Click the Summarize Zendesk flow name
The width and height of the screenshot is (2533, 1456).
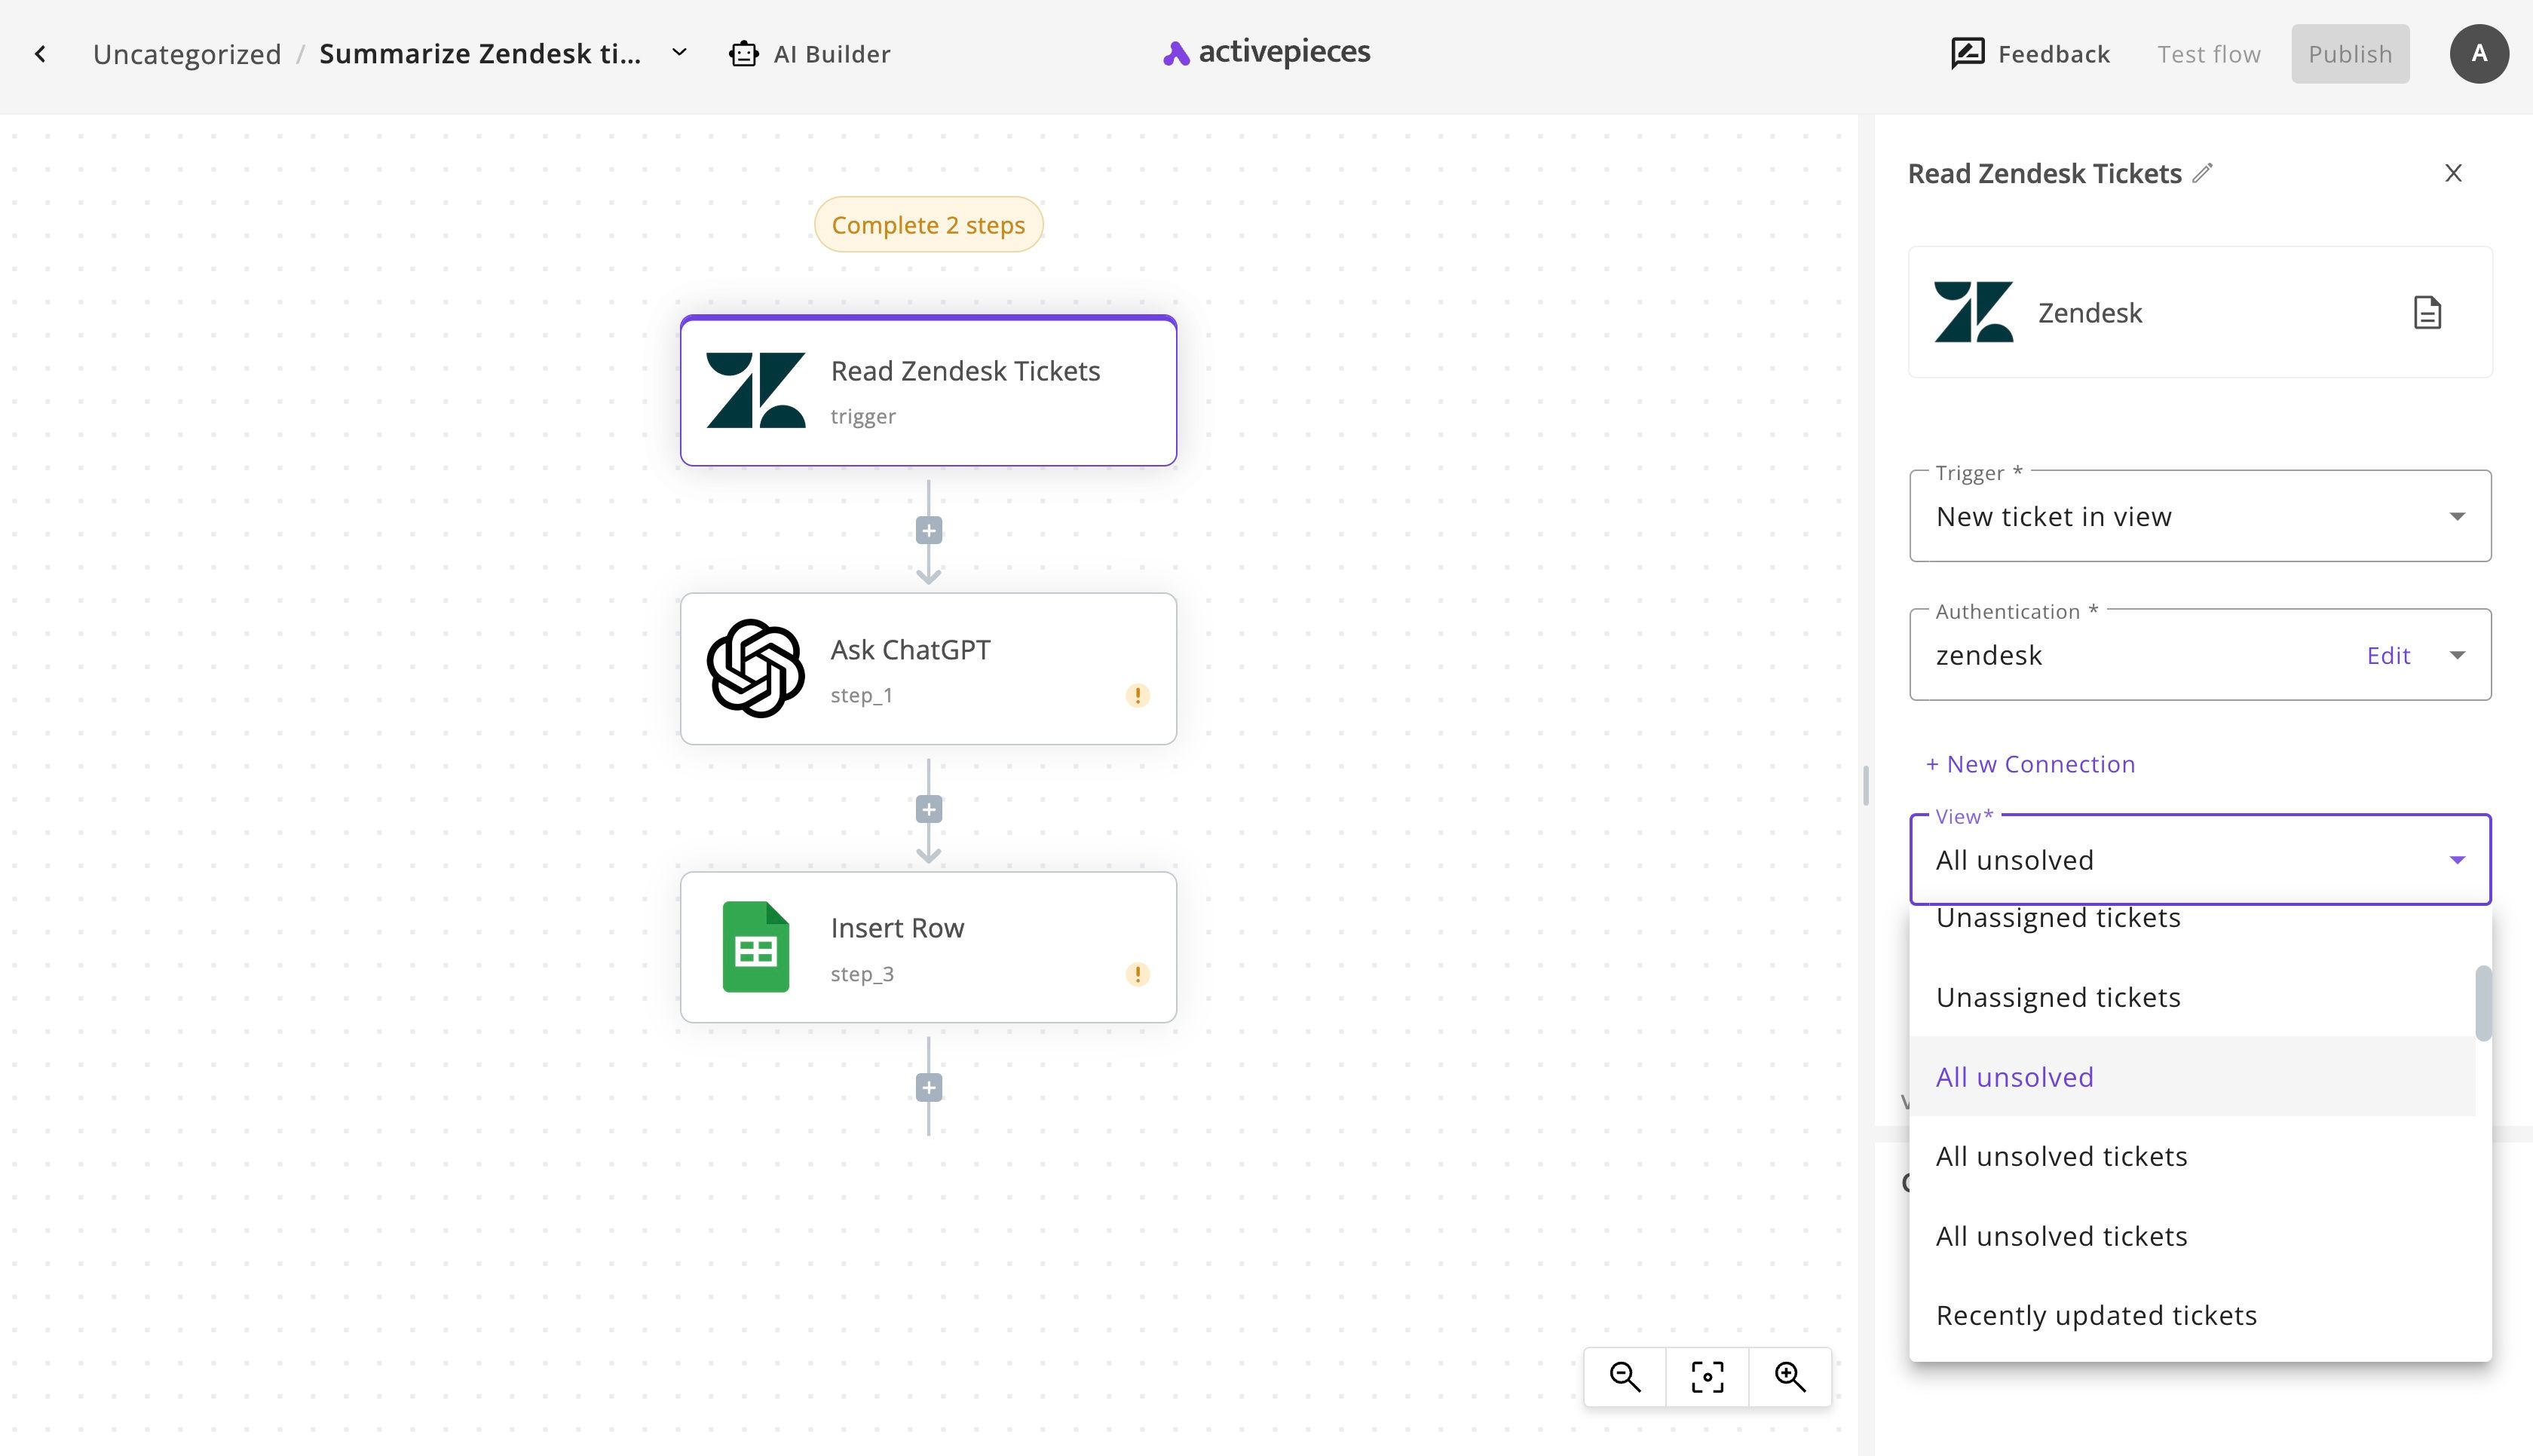point(480,54)
